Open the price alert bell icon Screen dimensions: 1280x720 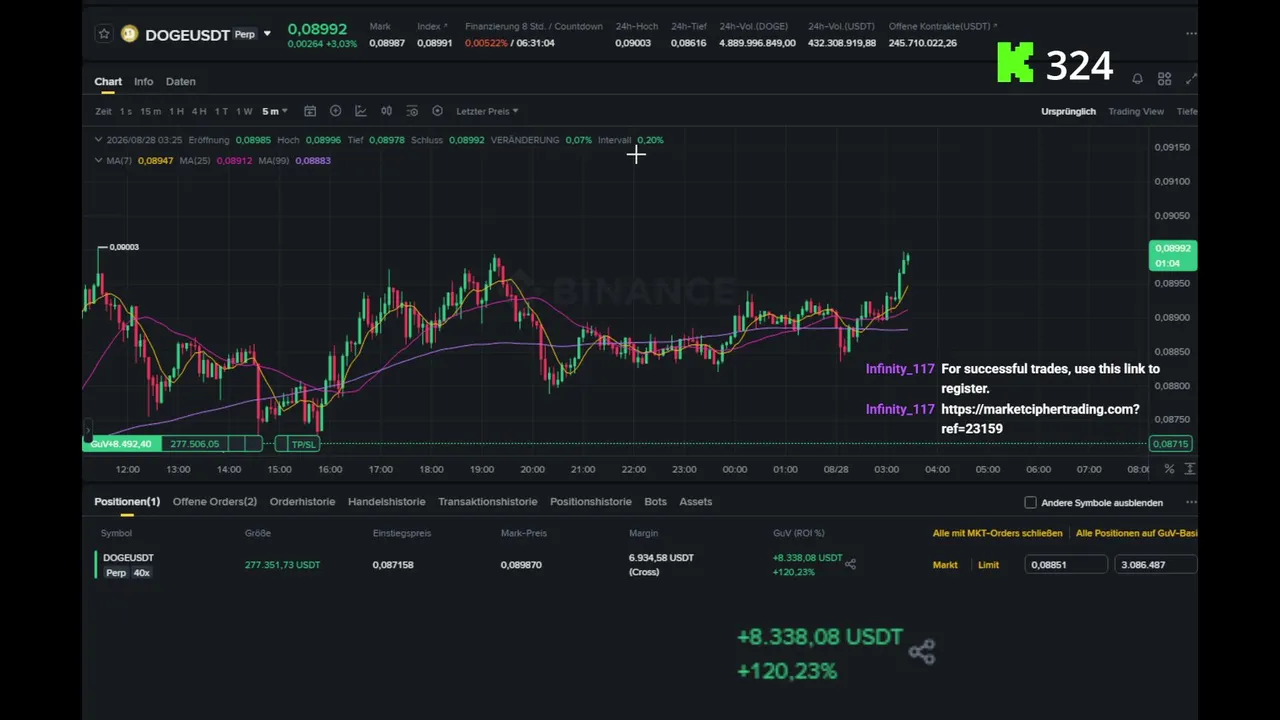[1137, 79]
